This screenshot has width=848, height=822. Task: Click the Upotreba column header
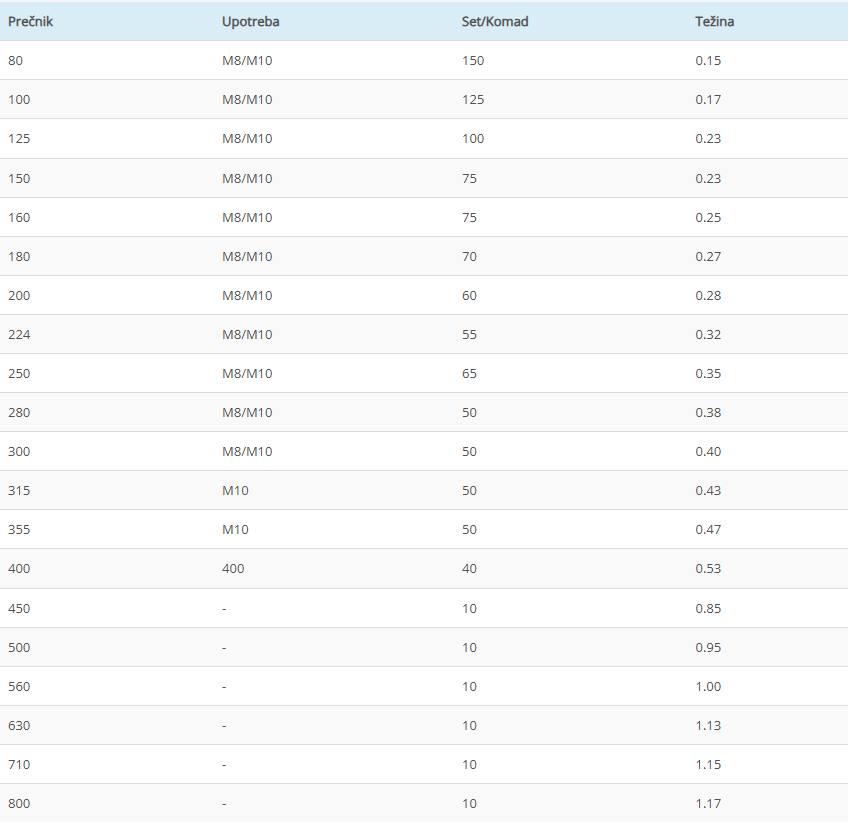pos(251,21)
